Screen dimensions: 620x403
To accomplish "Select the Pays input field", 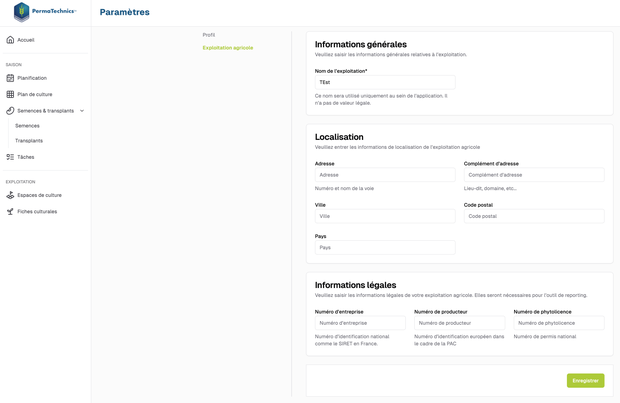I will click(x=384, y=247).
